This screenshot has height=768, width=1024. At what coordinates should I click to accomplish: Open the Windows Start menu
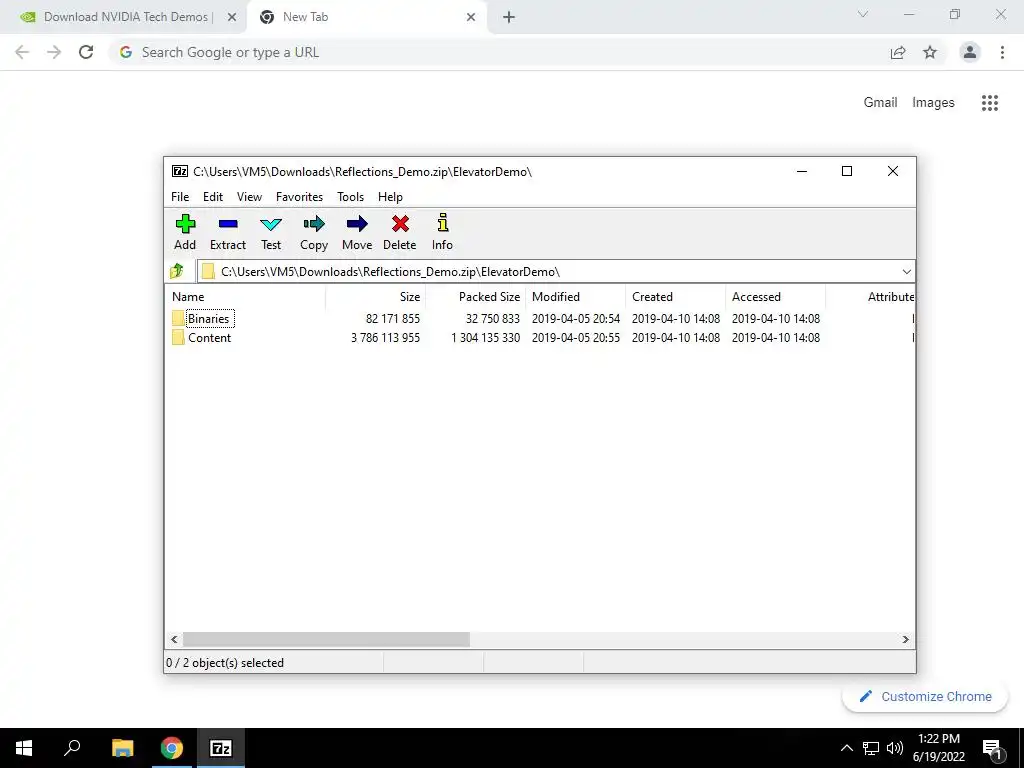click(24, 748)
